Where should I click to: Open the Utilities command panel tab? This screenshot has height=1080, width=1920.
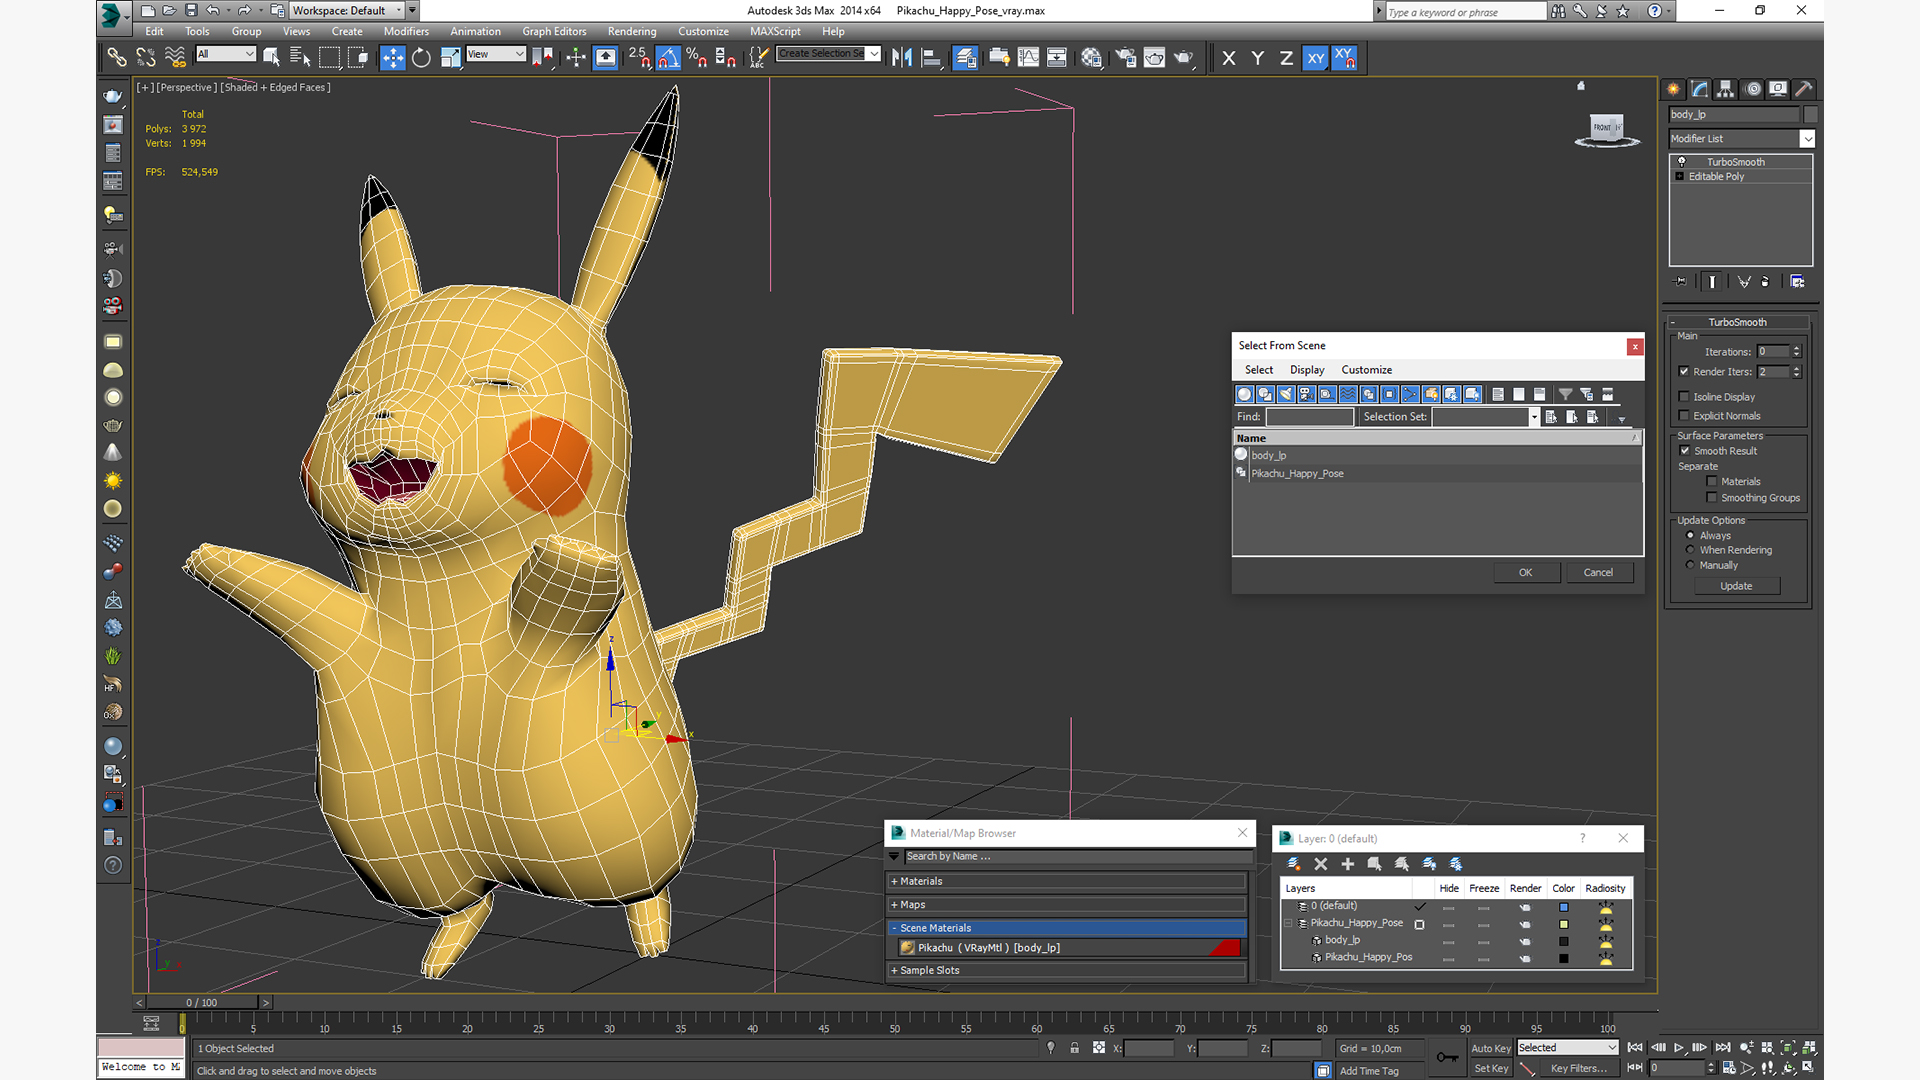pos(1804,89)
